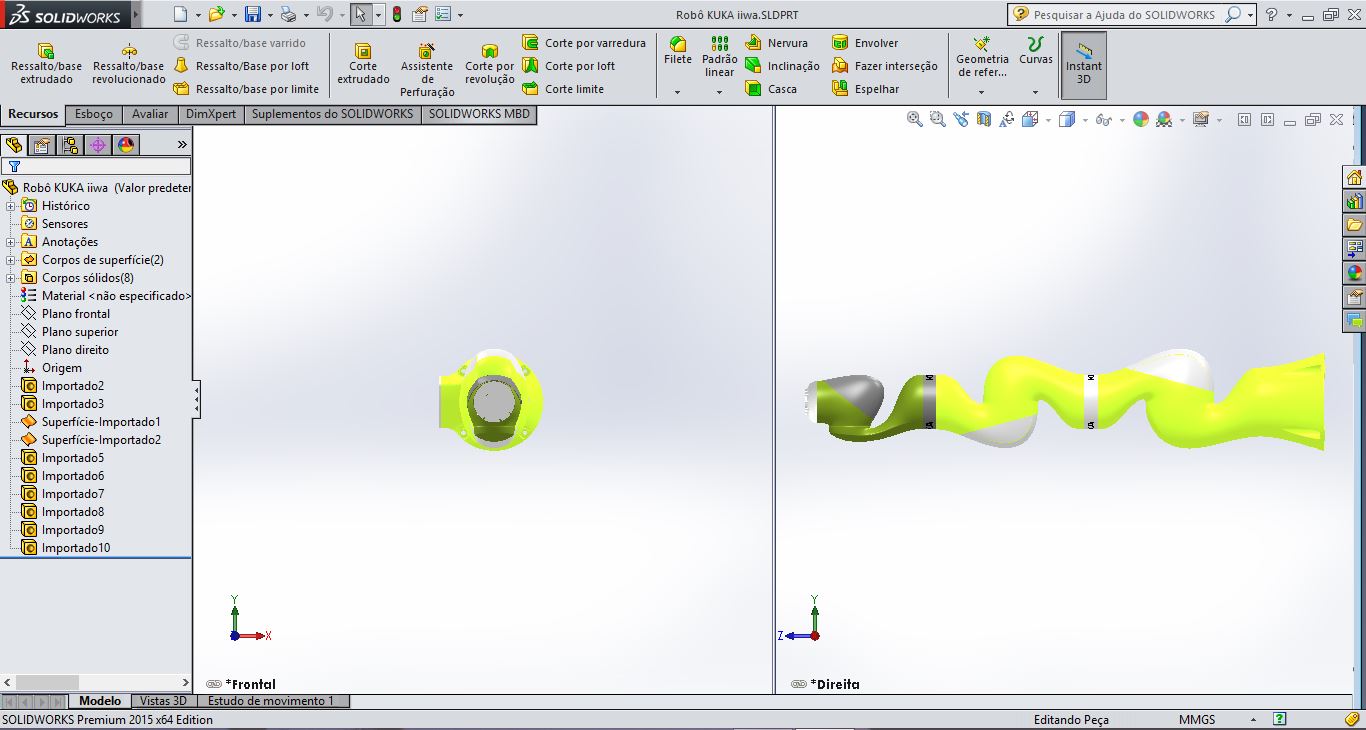Click the Display Style cube icon
This screenshot has height=730, width=1366.
click(x=1066, y=119)
